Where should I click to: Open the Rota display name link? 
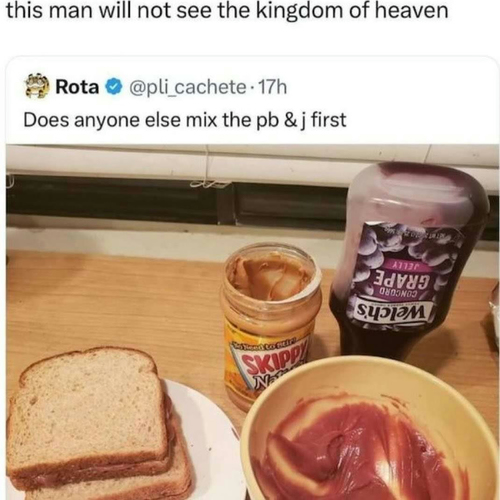[x=77, y=87]
